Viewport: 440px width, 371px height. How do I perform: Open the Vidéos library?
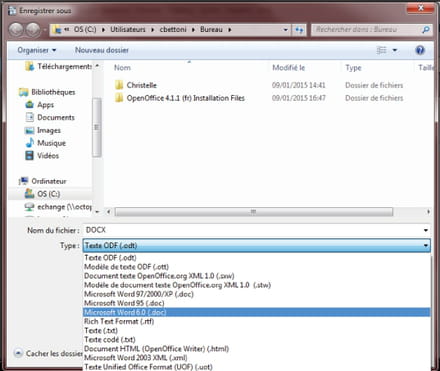coord(42,156)
